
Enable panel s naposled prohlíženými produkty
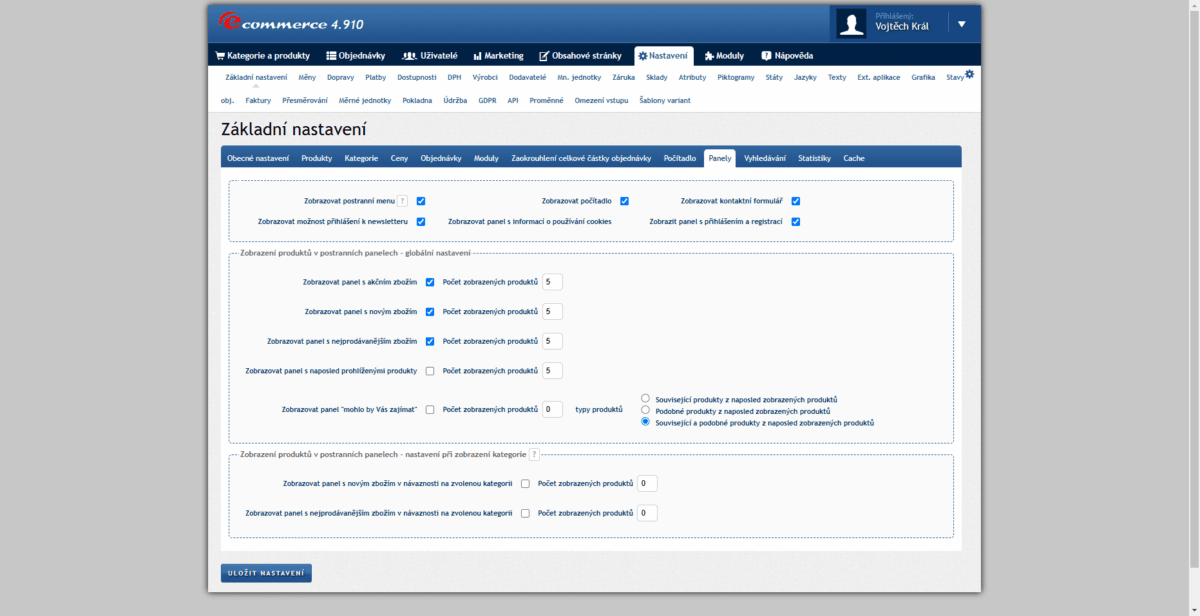[430, 371]
